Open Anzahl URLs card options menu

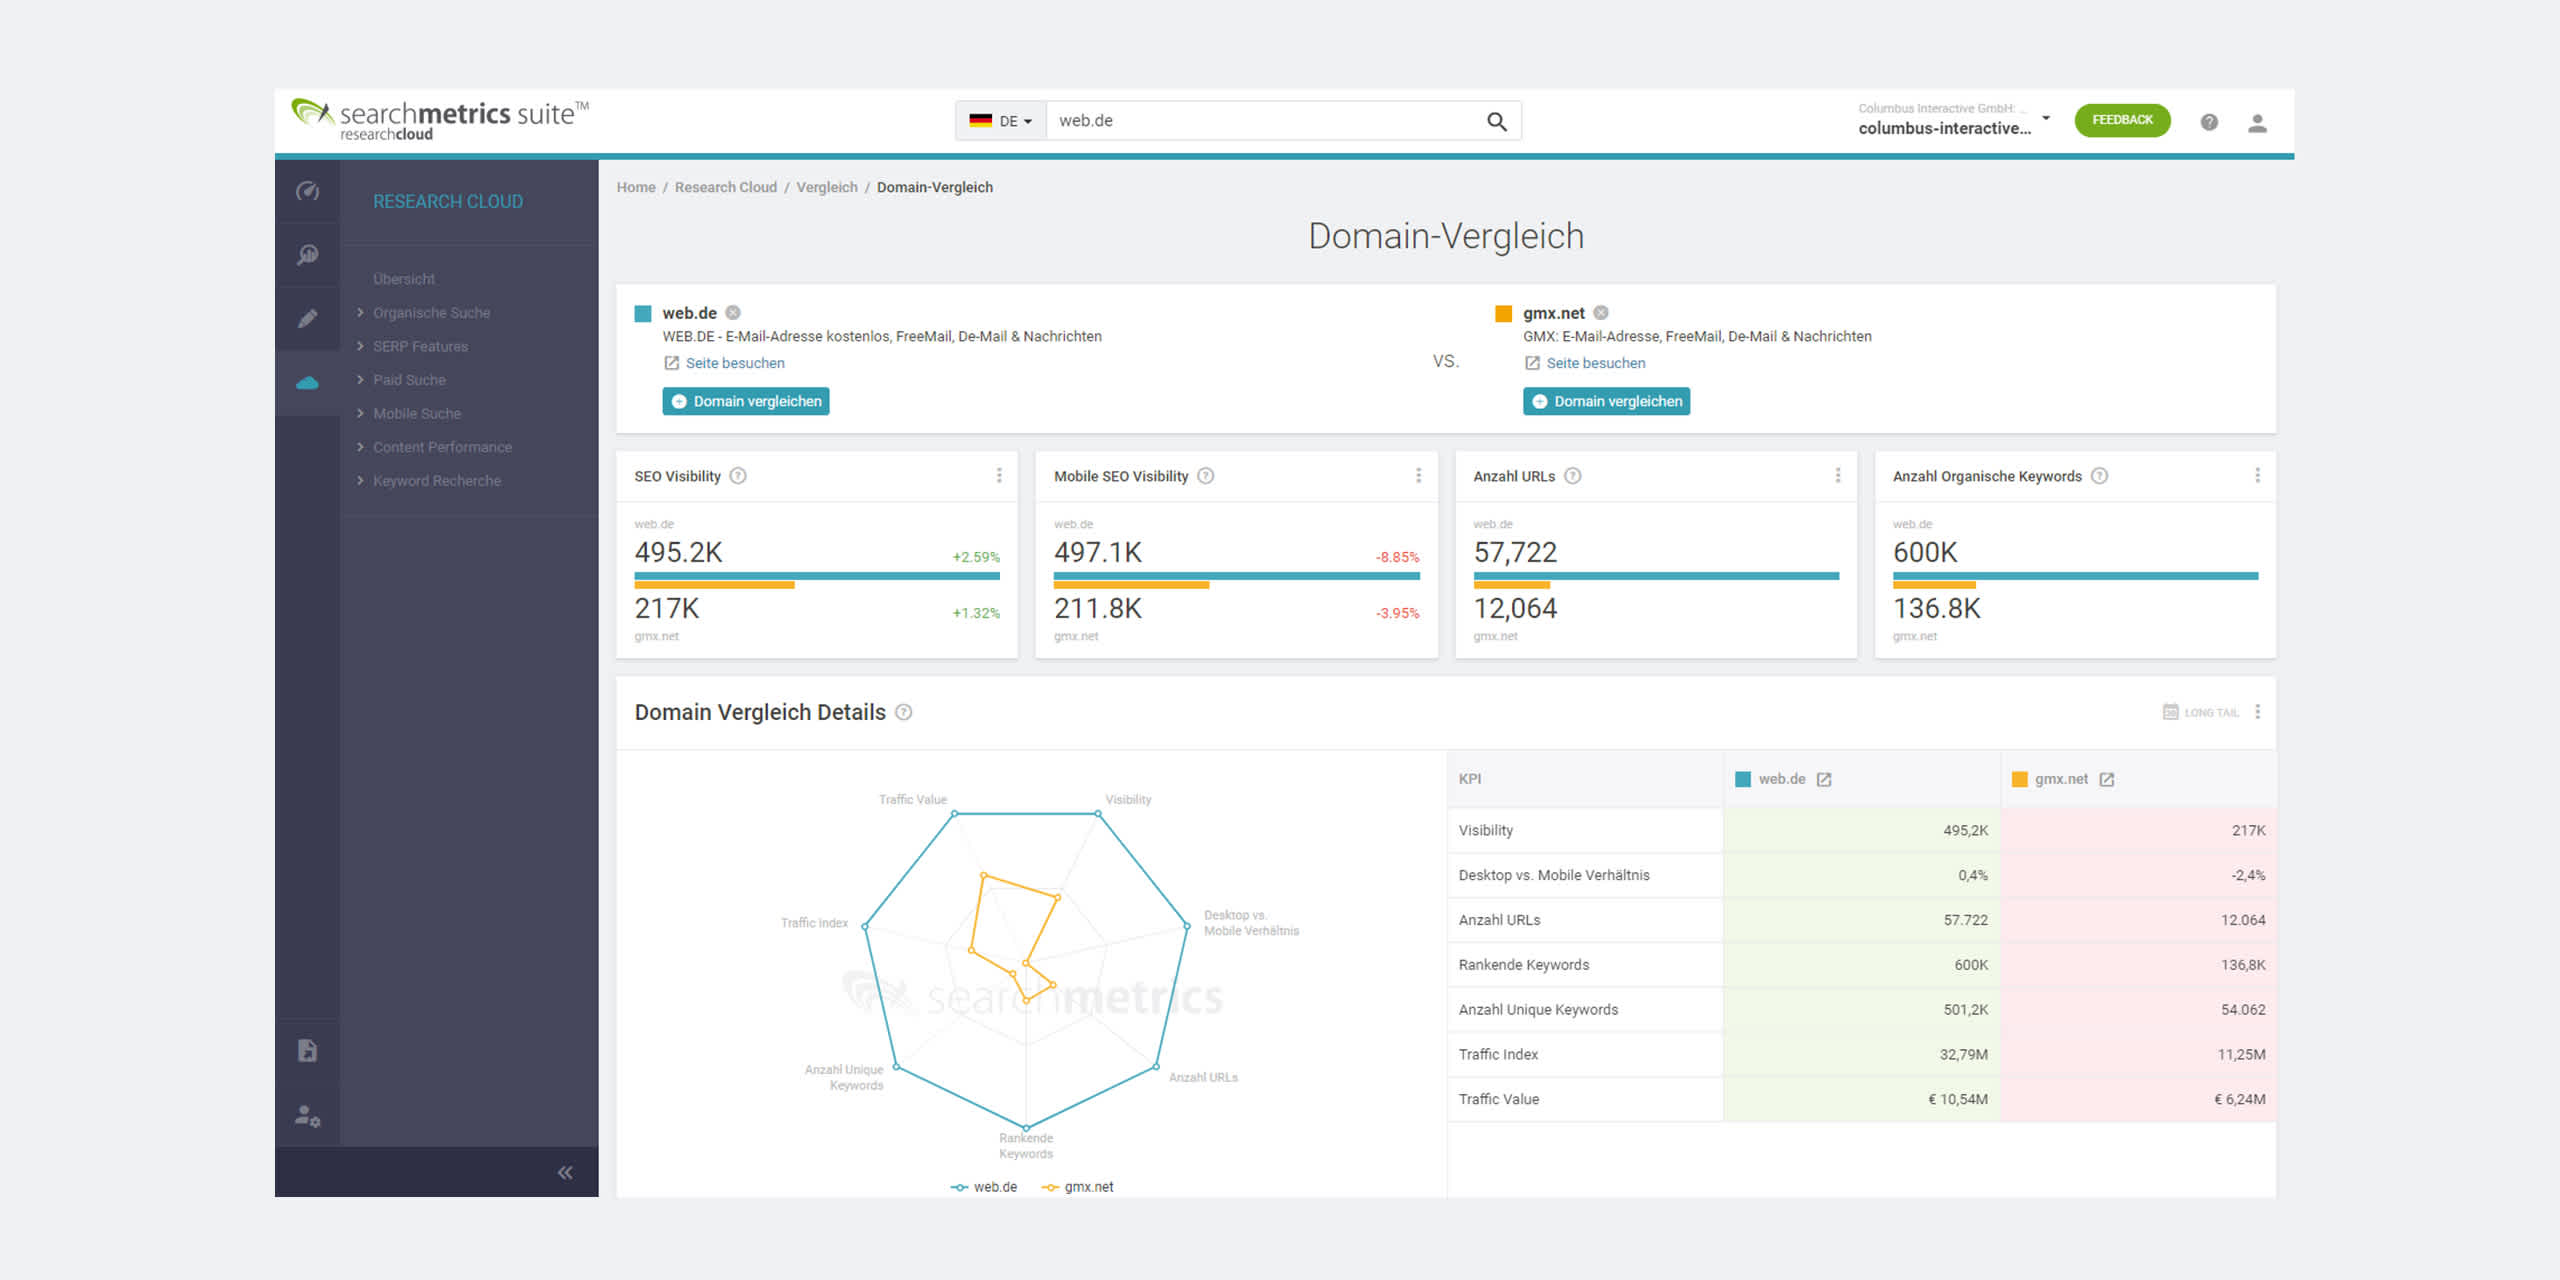(1838, 475)
